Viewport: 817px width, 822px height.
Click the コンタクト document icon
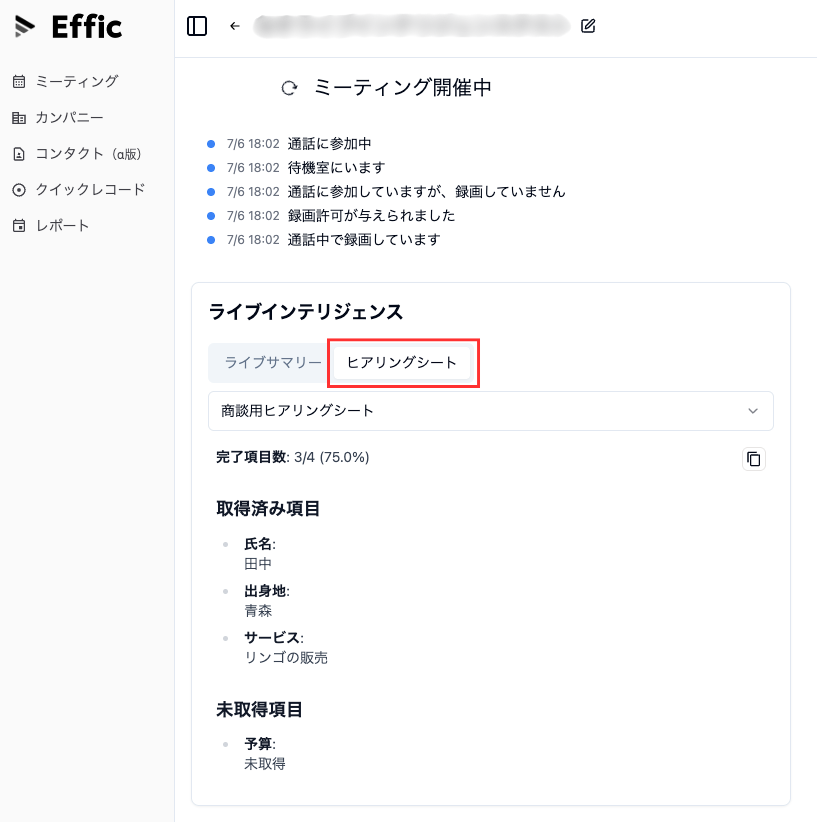[x=19, y=154]
